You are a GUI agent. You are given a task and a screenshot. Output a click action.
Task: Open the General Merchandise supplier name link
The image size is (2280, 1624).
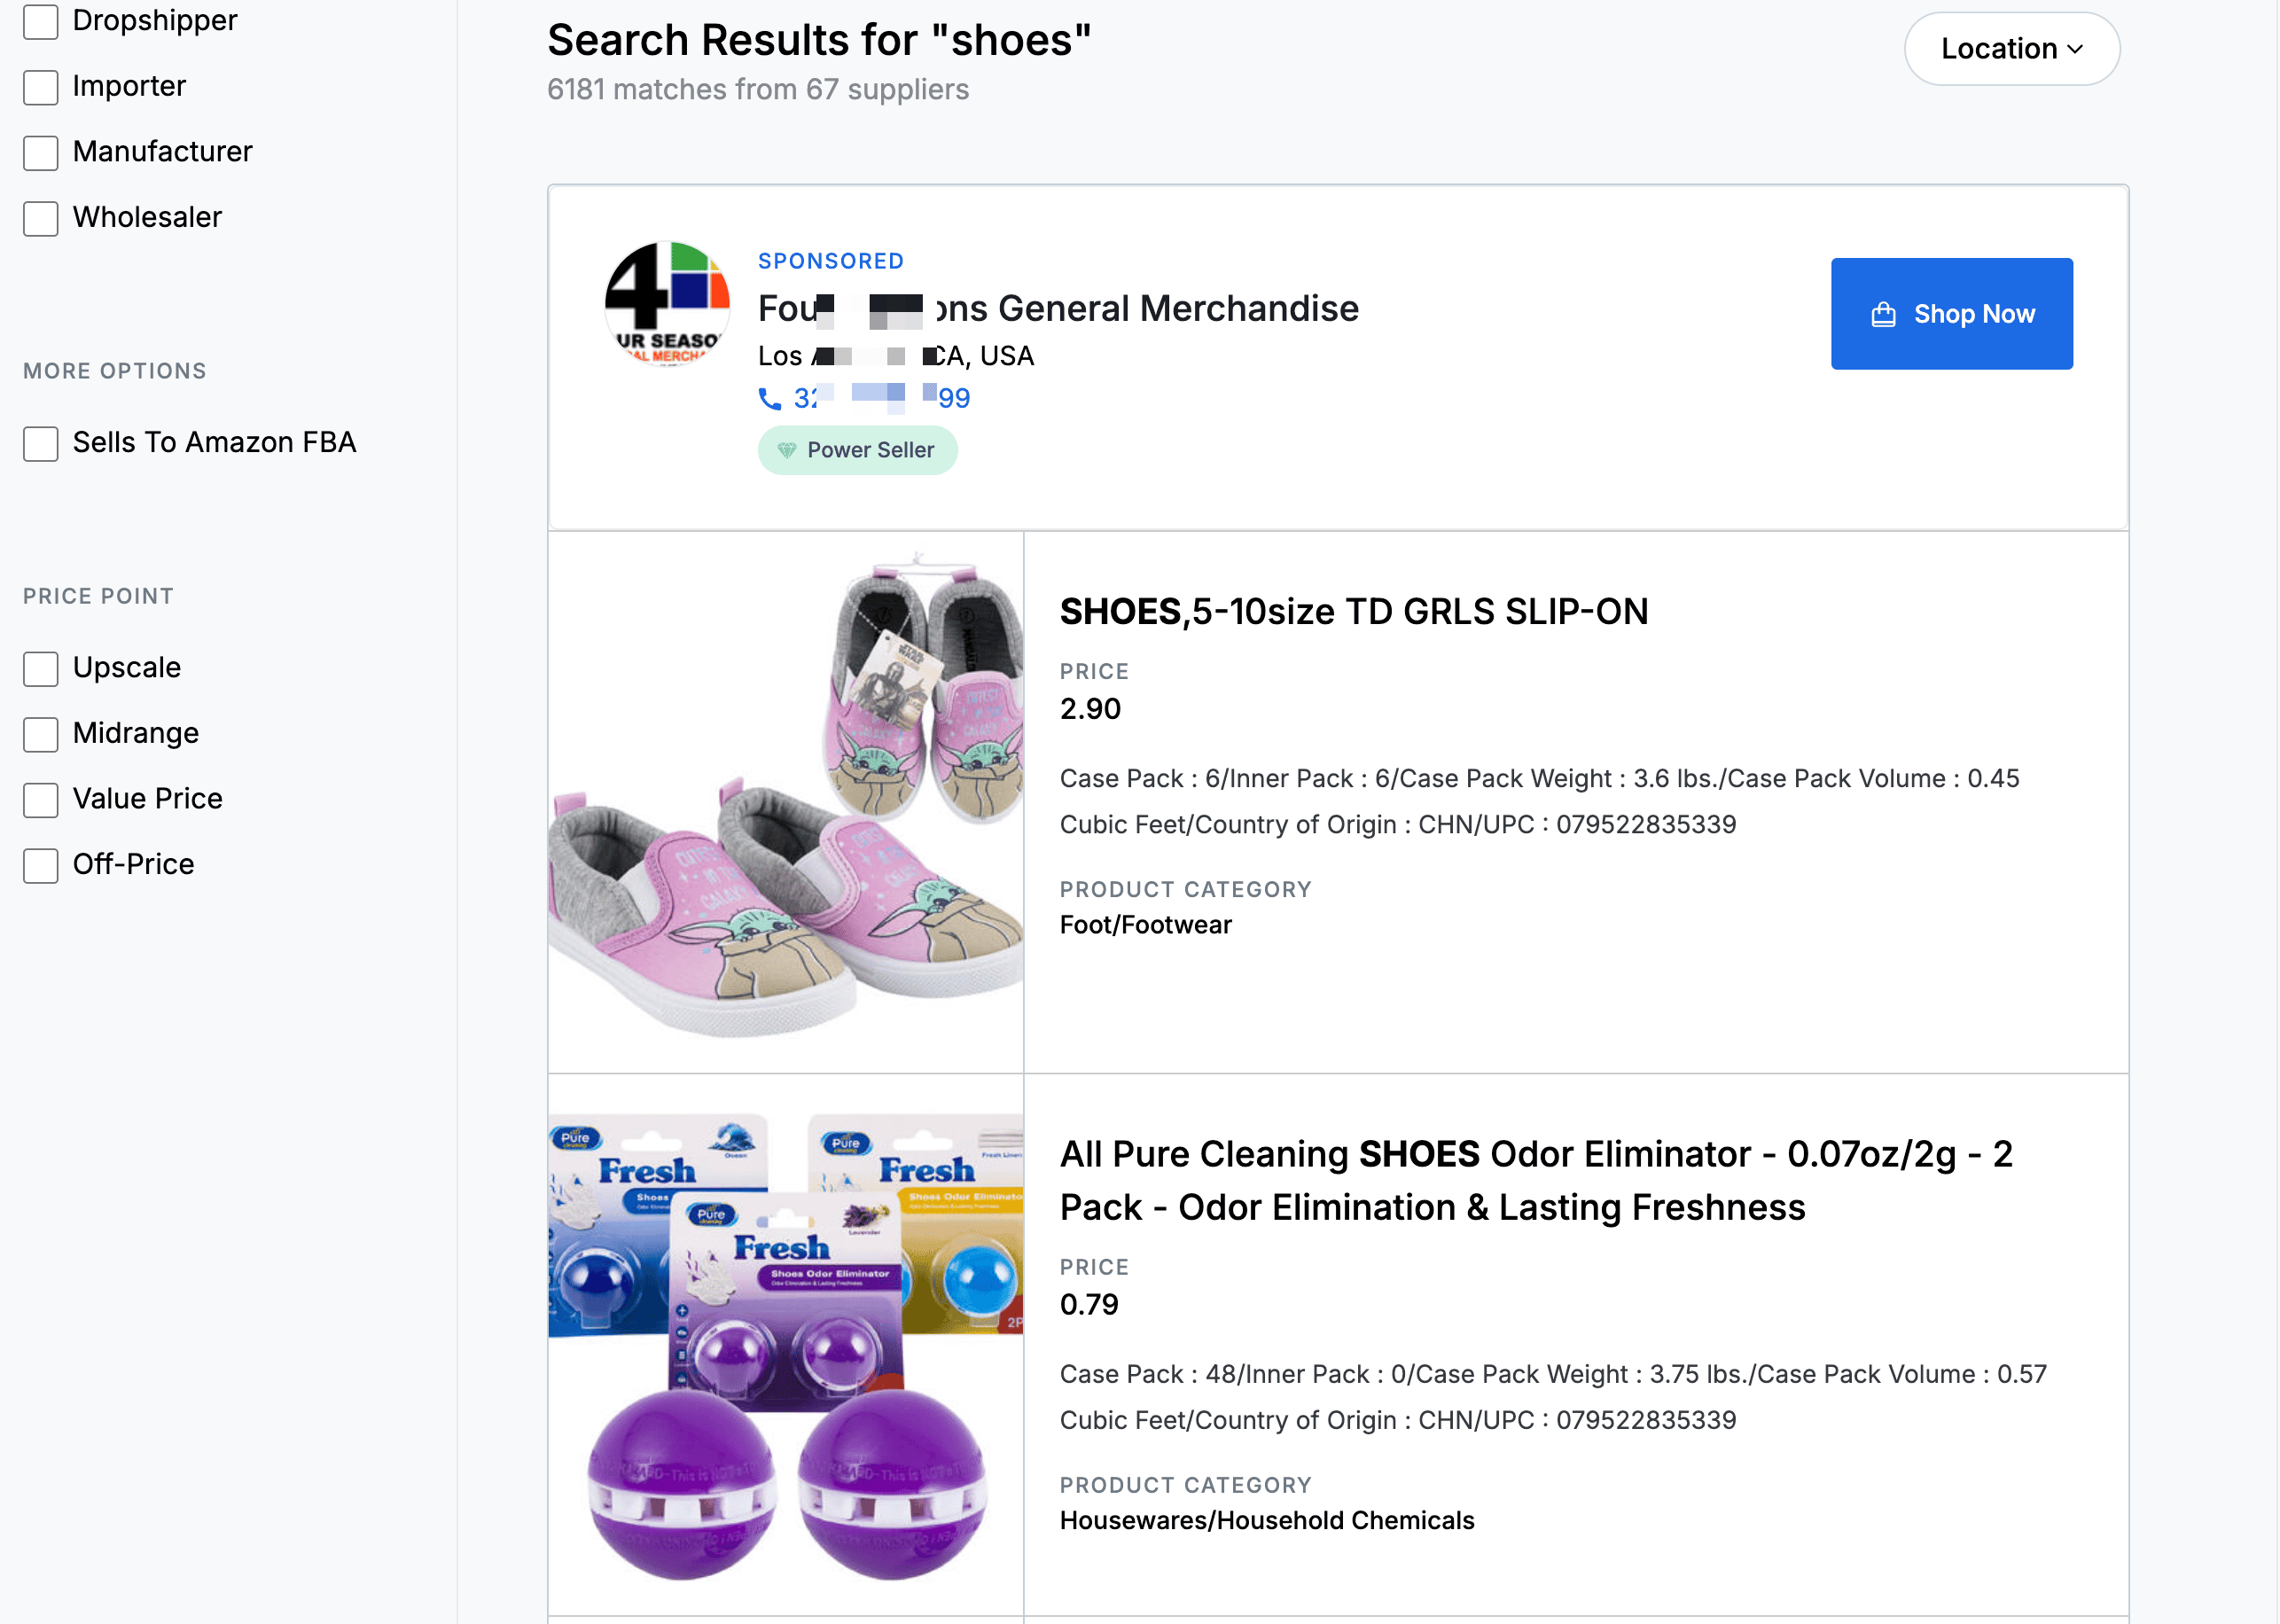tap(1058, 309)
